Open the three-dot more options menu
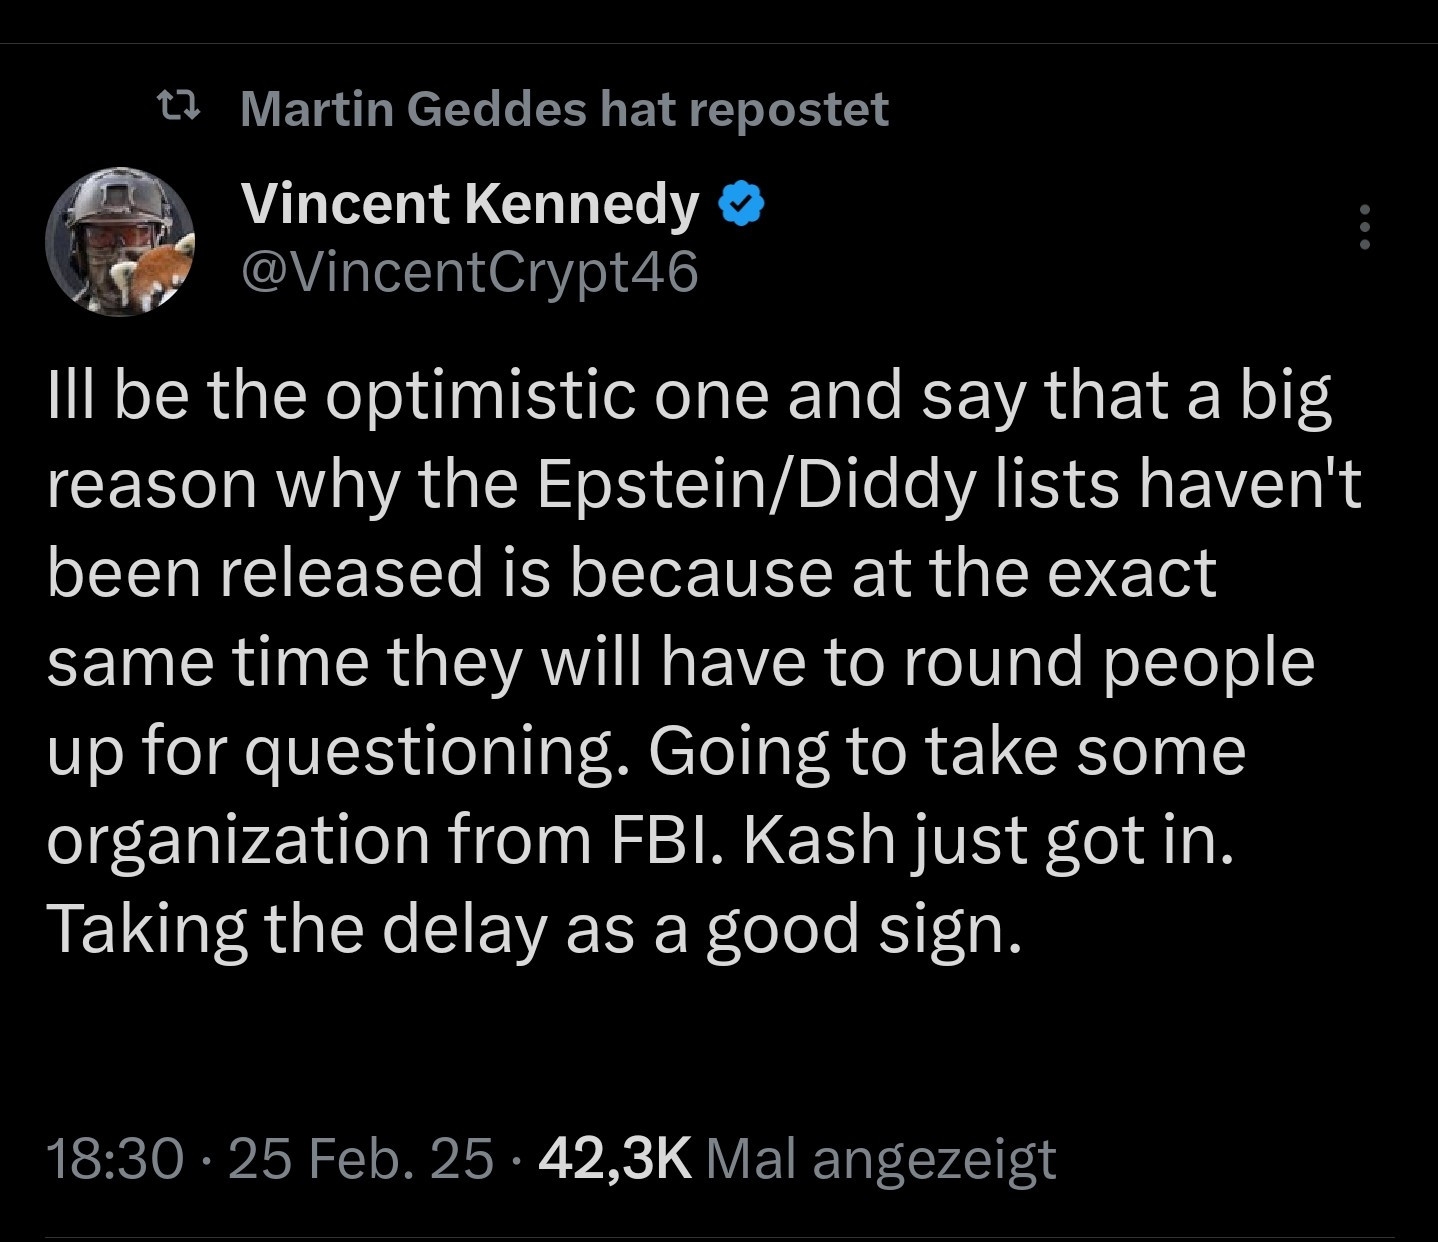This screenshot has width=1438, height=1242. point(1364,227)
